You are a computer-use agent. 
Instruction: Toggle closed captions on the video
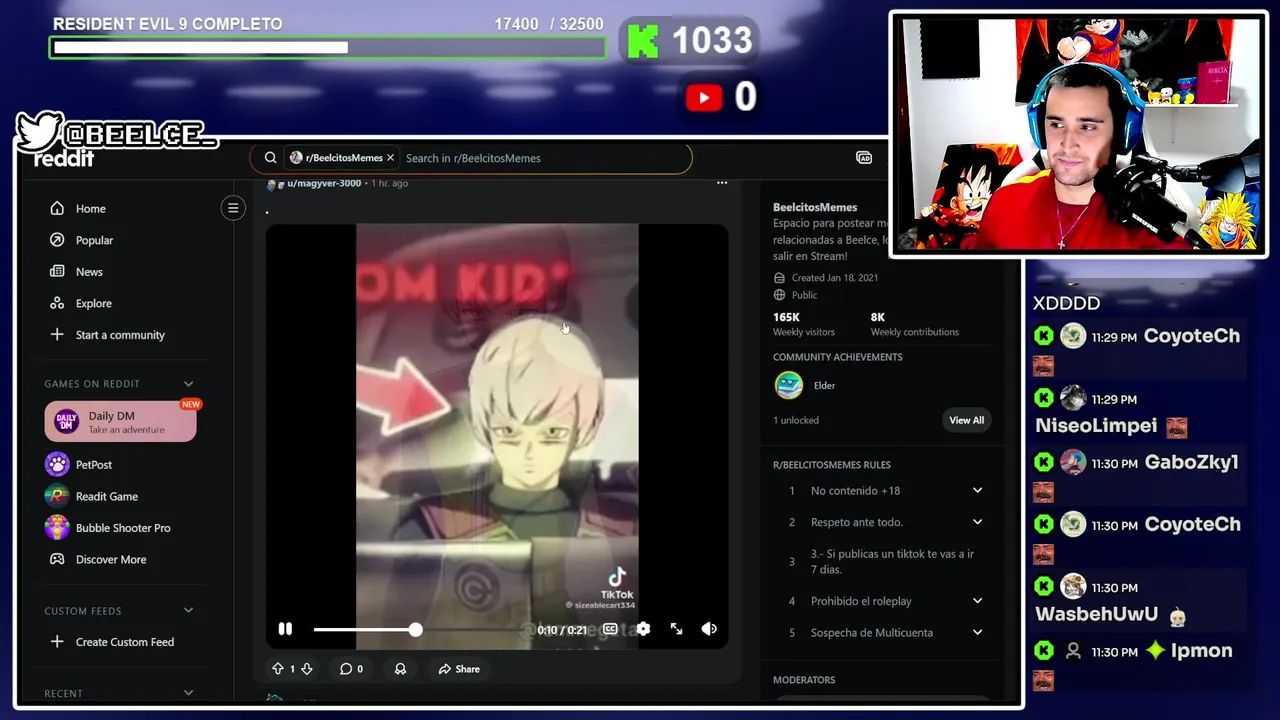click(x=610, y=629)
